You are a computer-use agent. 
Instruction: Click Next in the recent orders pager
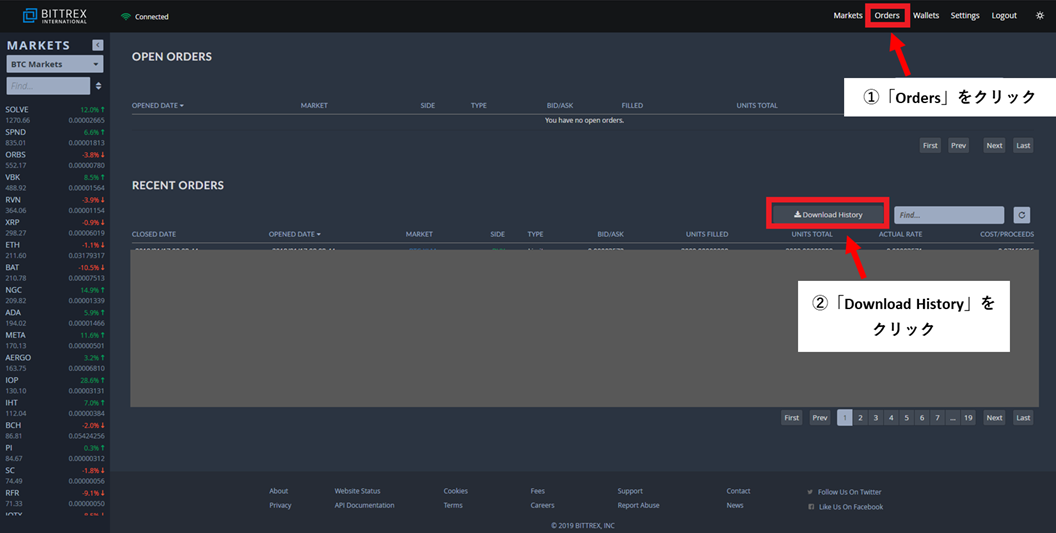pyautogui.click(x=994, y=418)
